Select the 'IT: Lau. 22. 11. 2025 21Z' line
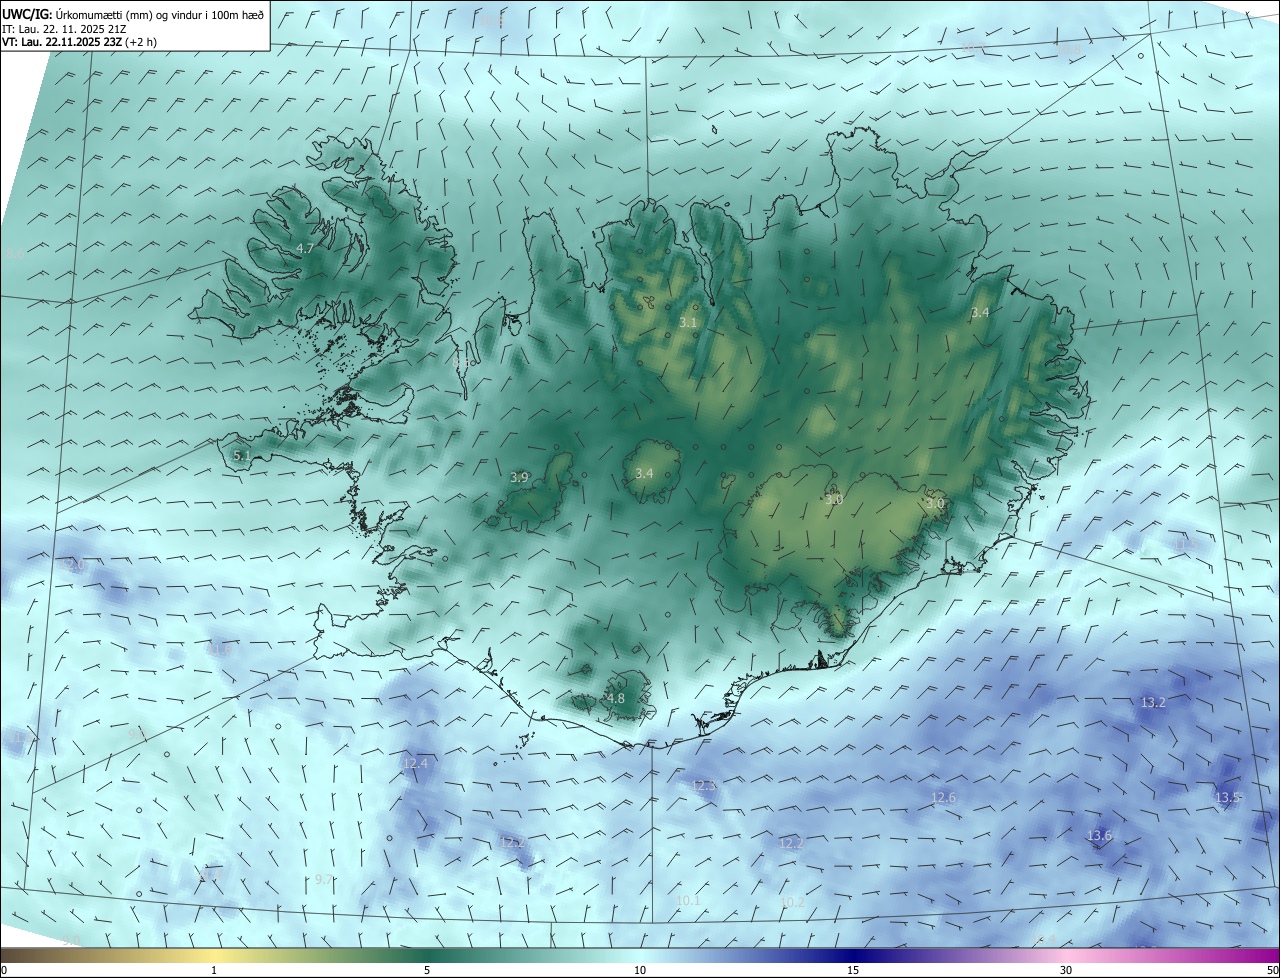This screenshot has height=978, width=1280. (x=63, y=29)
